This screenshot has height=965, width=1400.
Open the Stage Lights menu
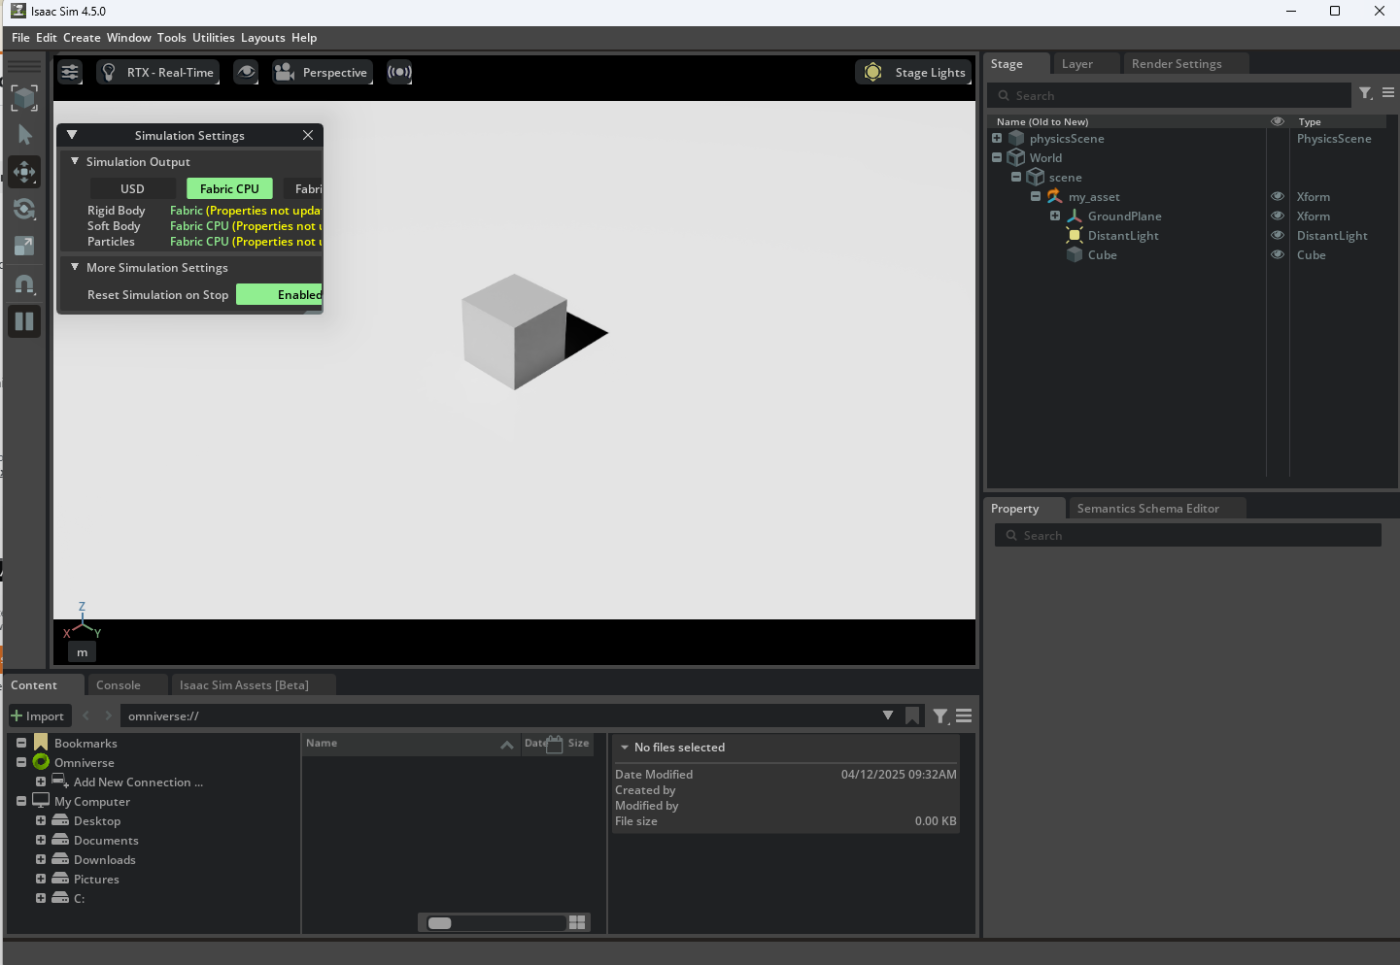point(914,72)
